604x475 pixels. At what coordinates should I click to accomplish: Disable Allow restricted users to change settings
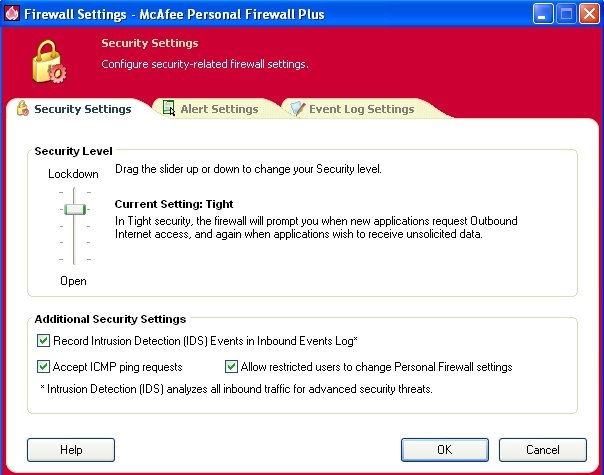pos(231,366)
